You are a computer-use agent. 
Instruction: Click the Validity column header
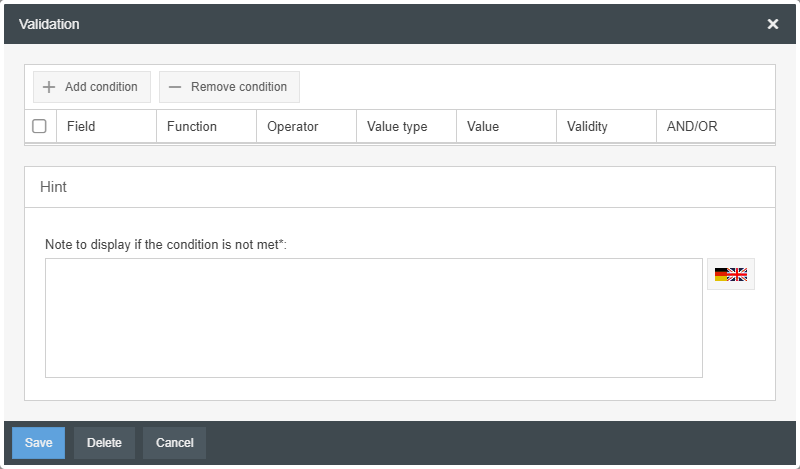pyautogui.click(x=587, y=127)
